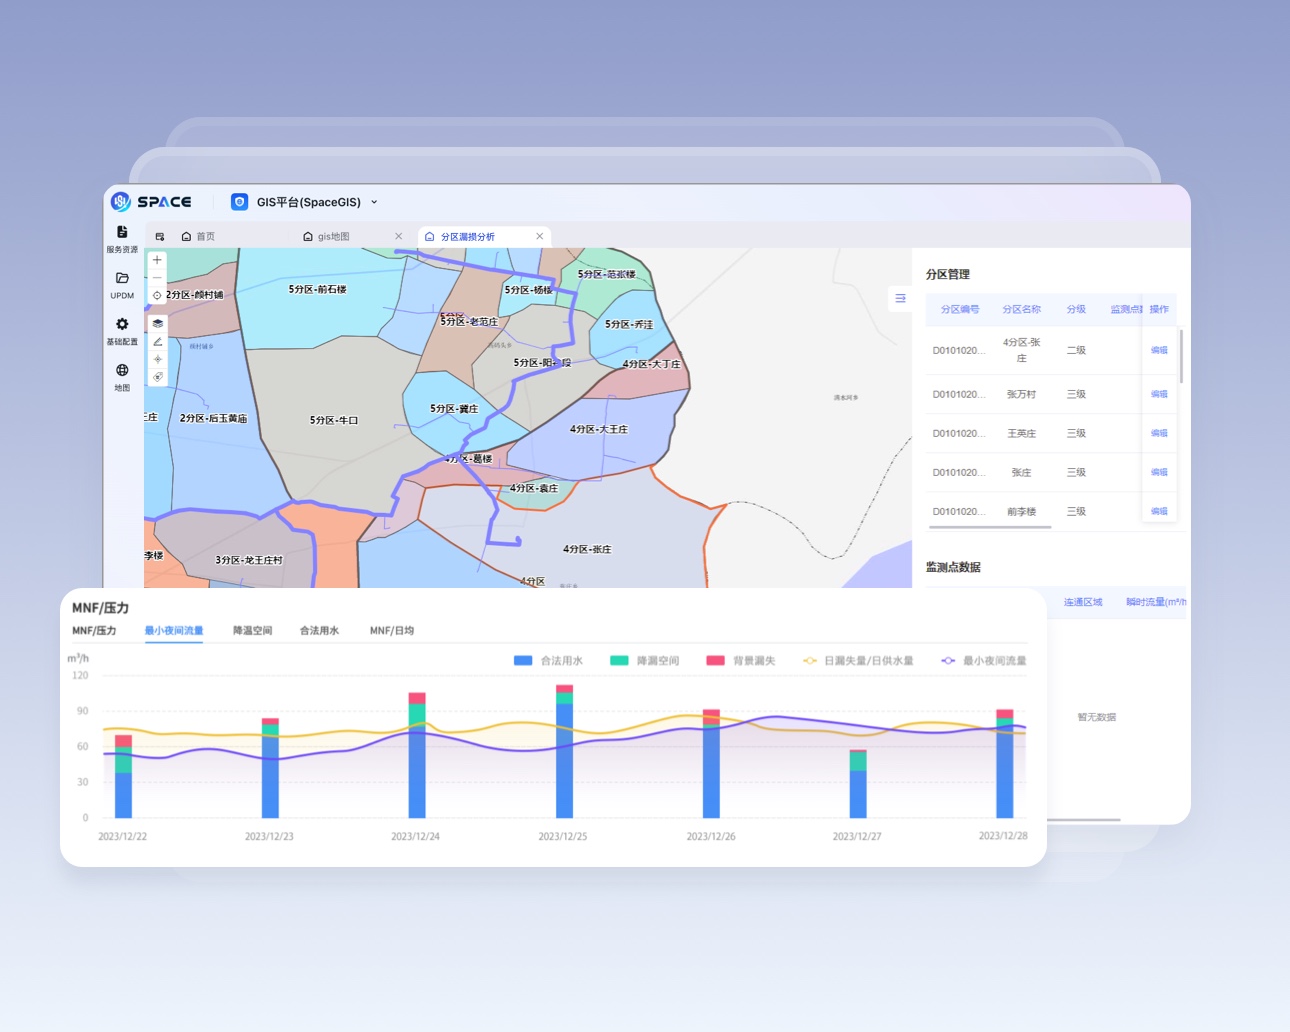This screenshot has height=1032, width=1290.
Task: Open the UPDM folder icon
Action: (122, 284)
